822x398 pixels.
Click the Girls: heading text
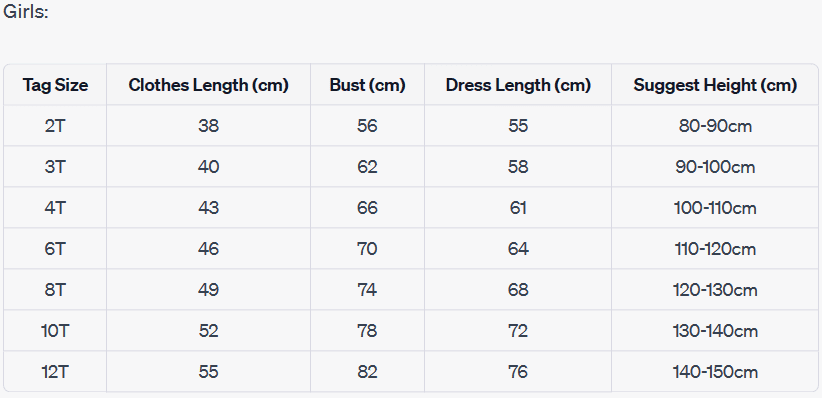click(x=26, y=12)
